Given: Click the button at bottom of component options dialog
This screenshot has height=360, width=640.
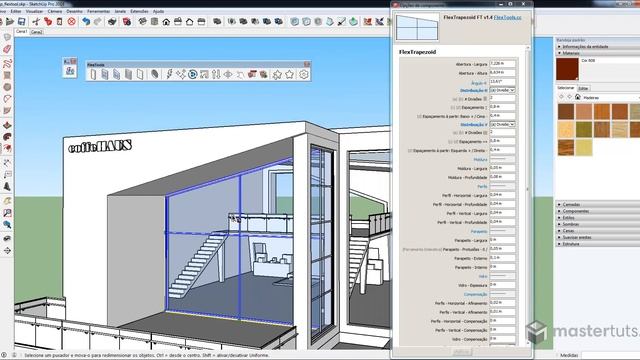Looking at the screenshot, I should point(462,352).
